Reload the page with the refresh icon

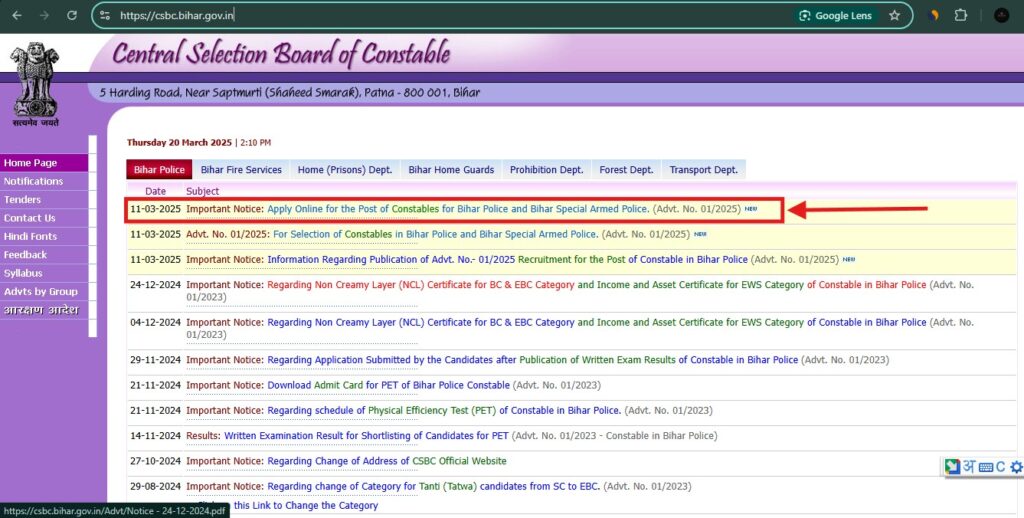[x=72, y=15]
